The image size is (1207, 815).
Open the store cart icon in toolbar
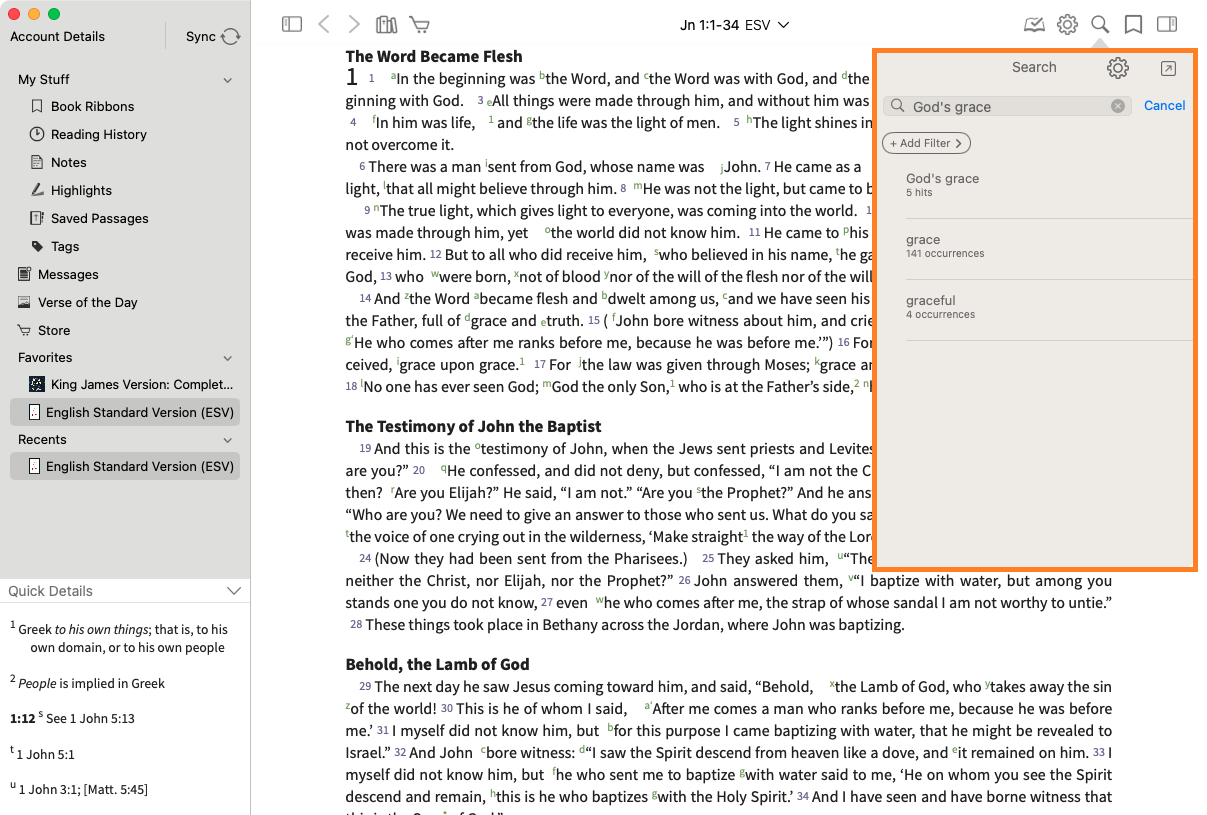point(419,24)
